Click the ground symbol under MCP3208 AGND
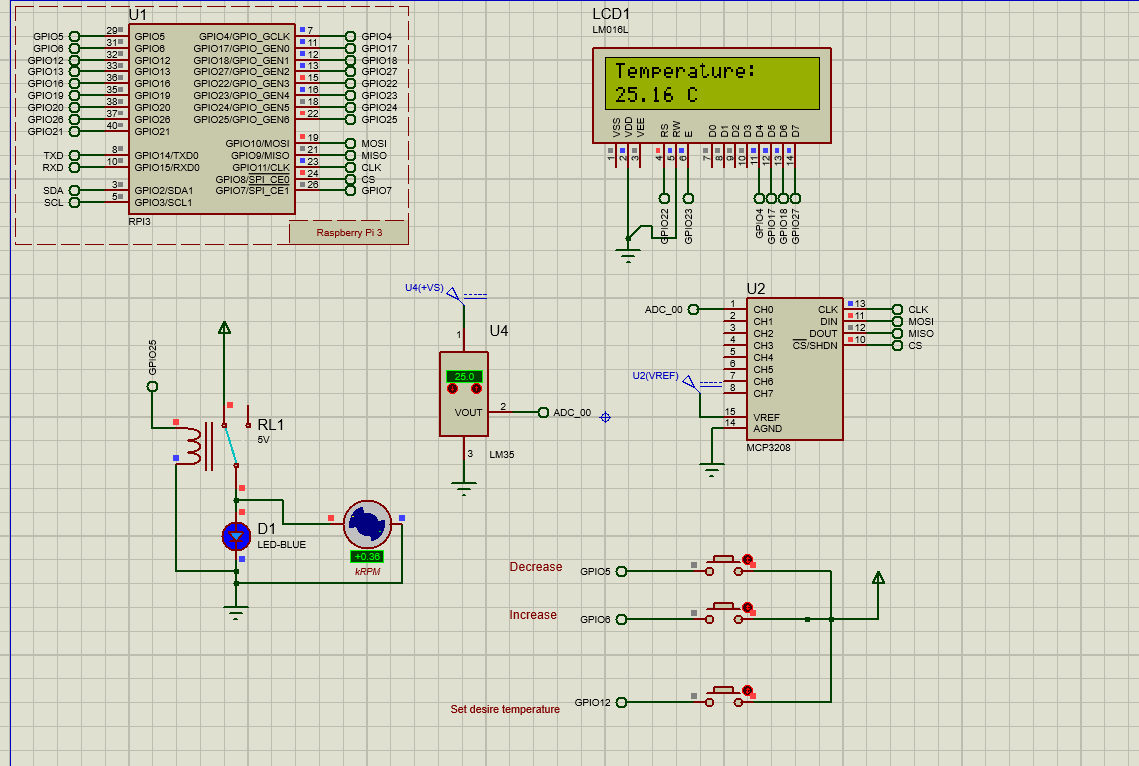The image size is (1139, 766). pyautogui.click(x=712, y=469)
